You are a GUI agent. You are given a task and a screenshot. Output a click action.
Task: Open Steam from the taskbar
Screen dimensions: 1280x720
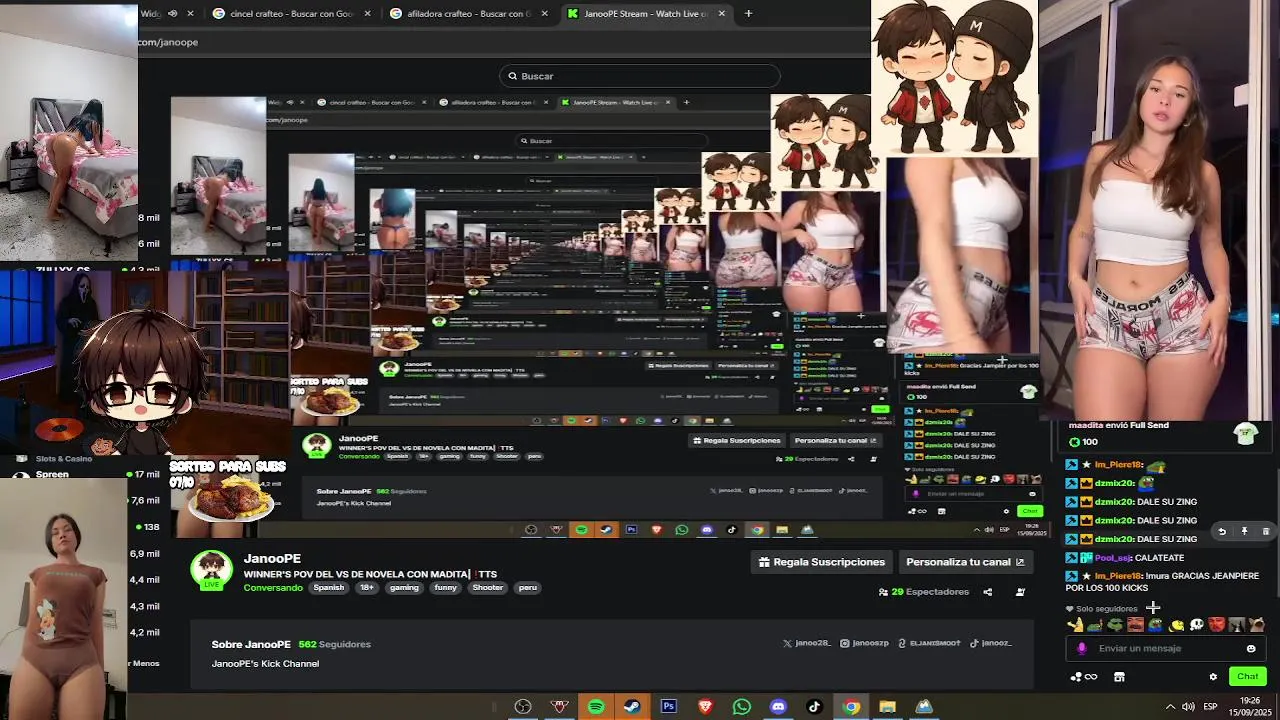click(632, 707)
